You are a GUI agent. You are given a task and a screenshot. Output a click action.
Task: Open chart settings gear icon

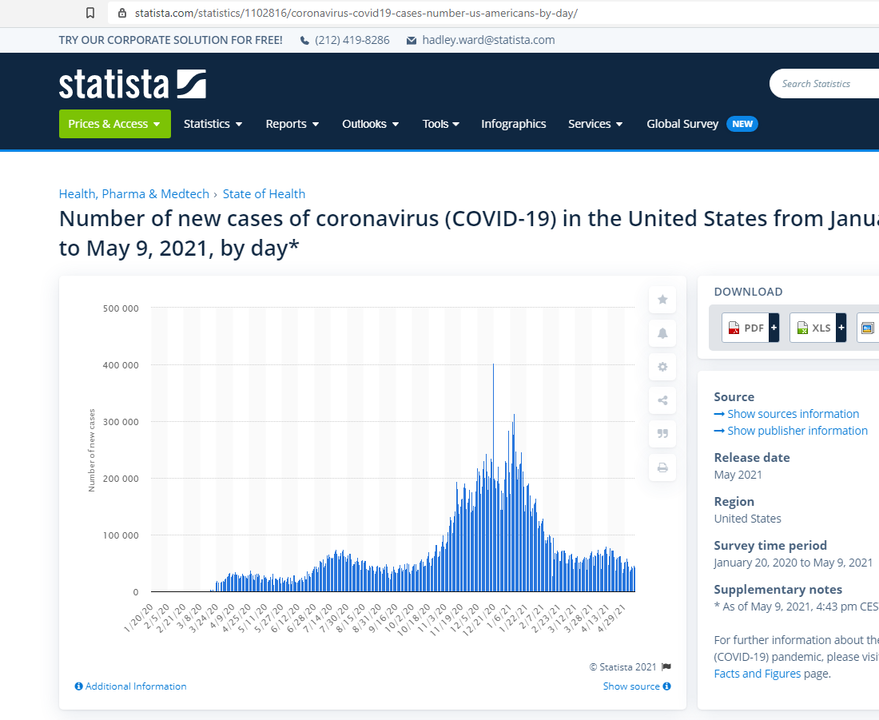tap(661, 367)
